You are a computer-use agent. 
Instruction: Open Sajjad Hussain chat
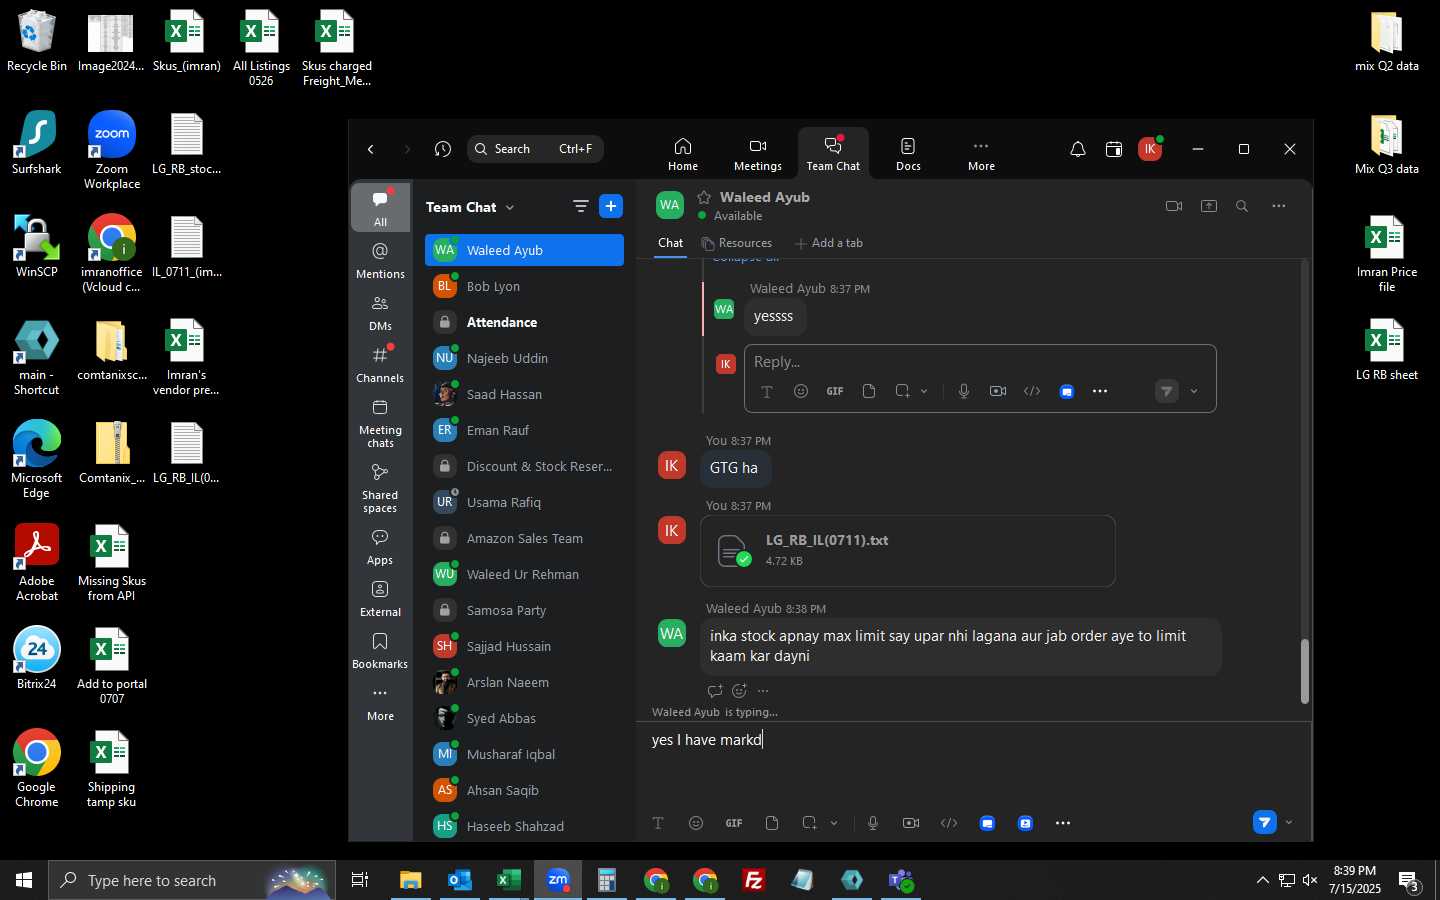(524, 646)
